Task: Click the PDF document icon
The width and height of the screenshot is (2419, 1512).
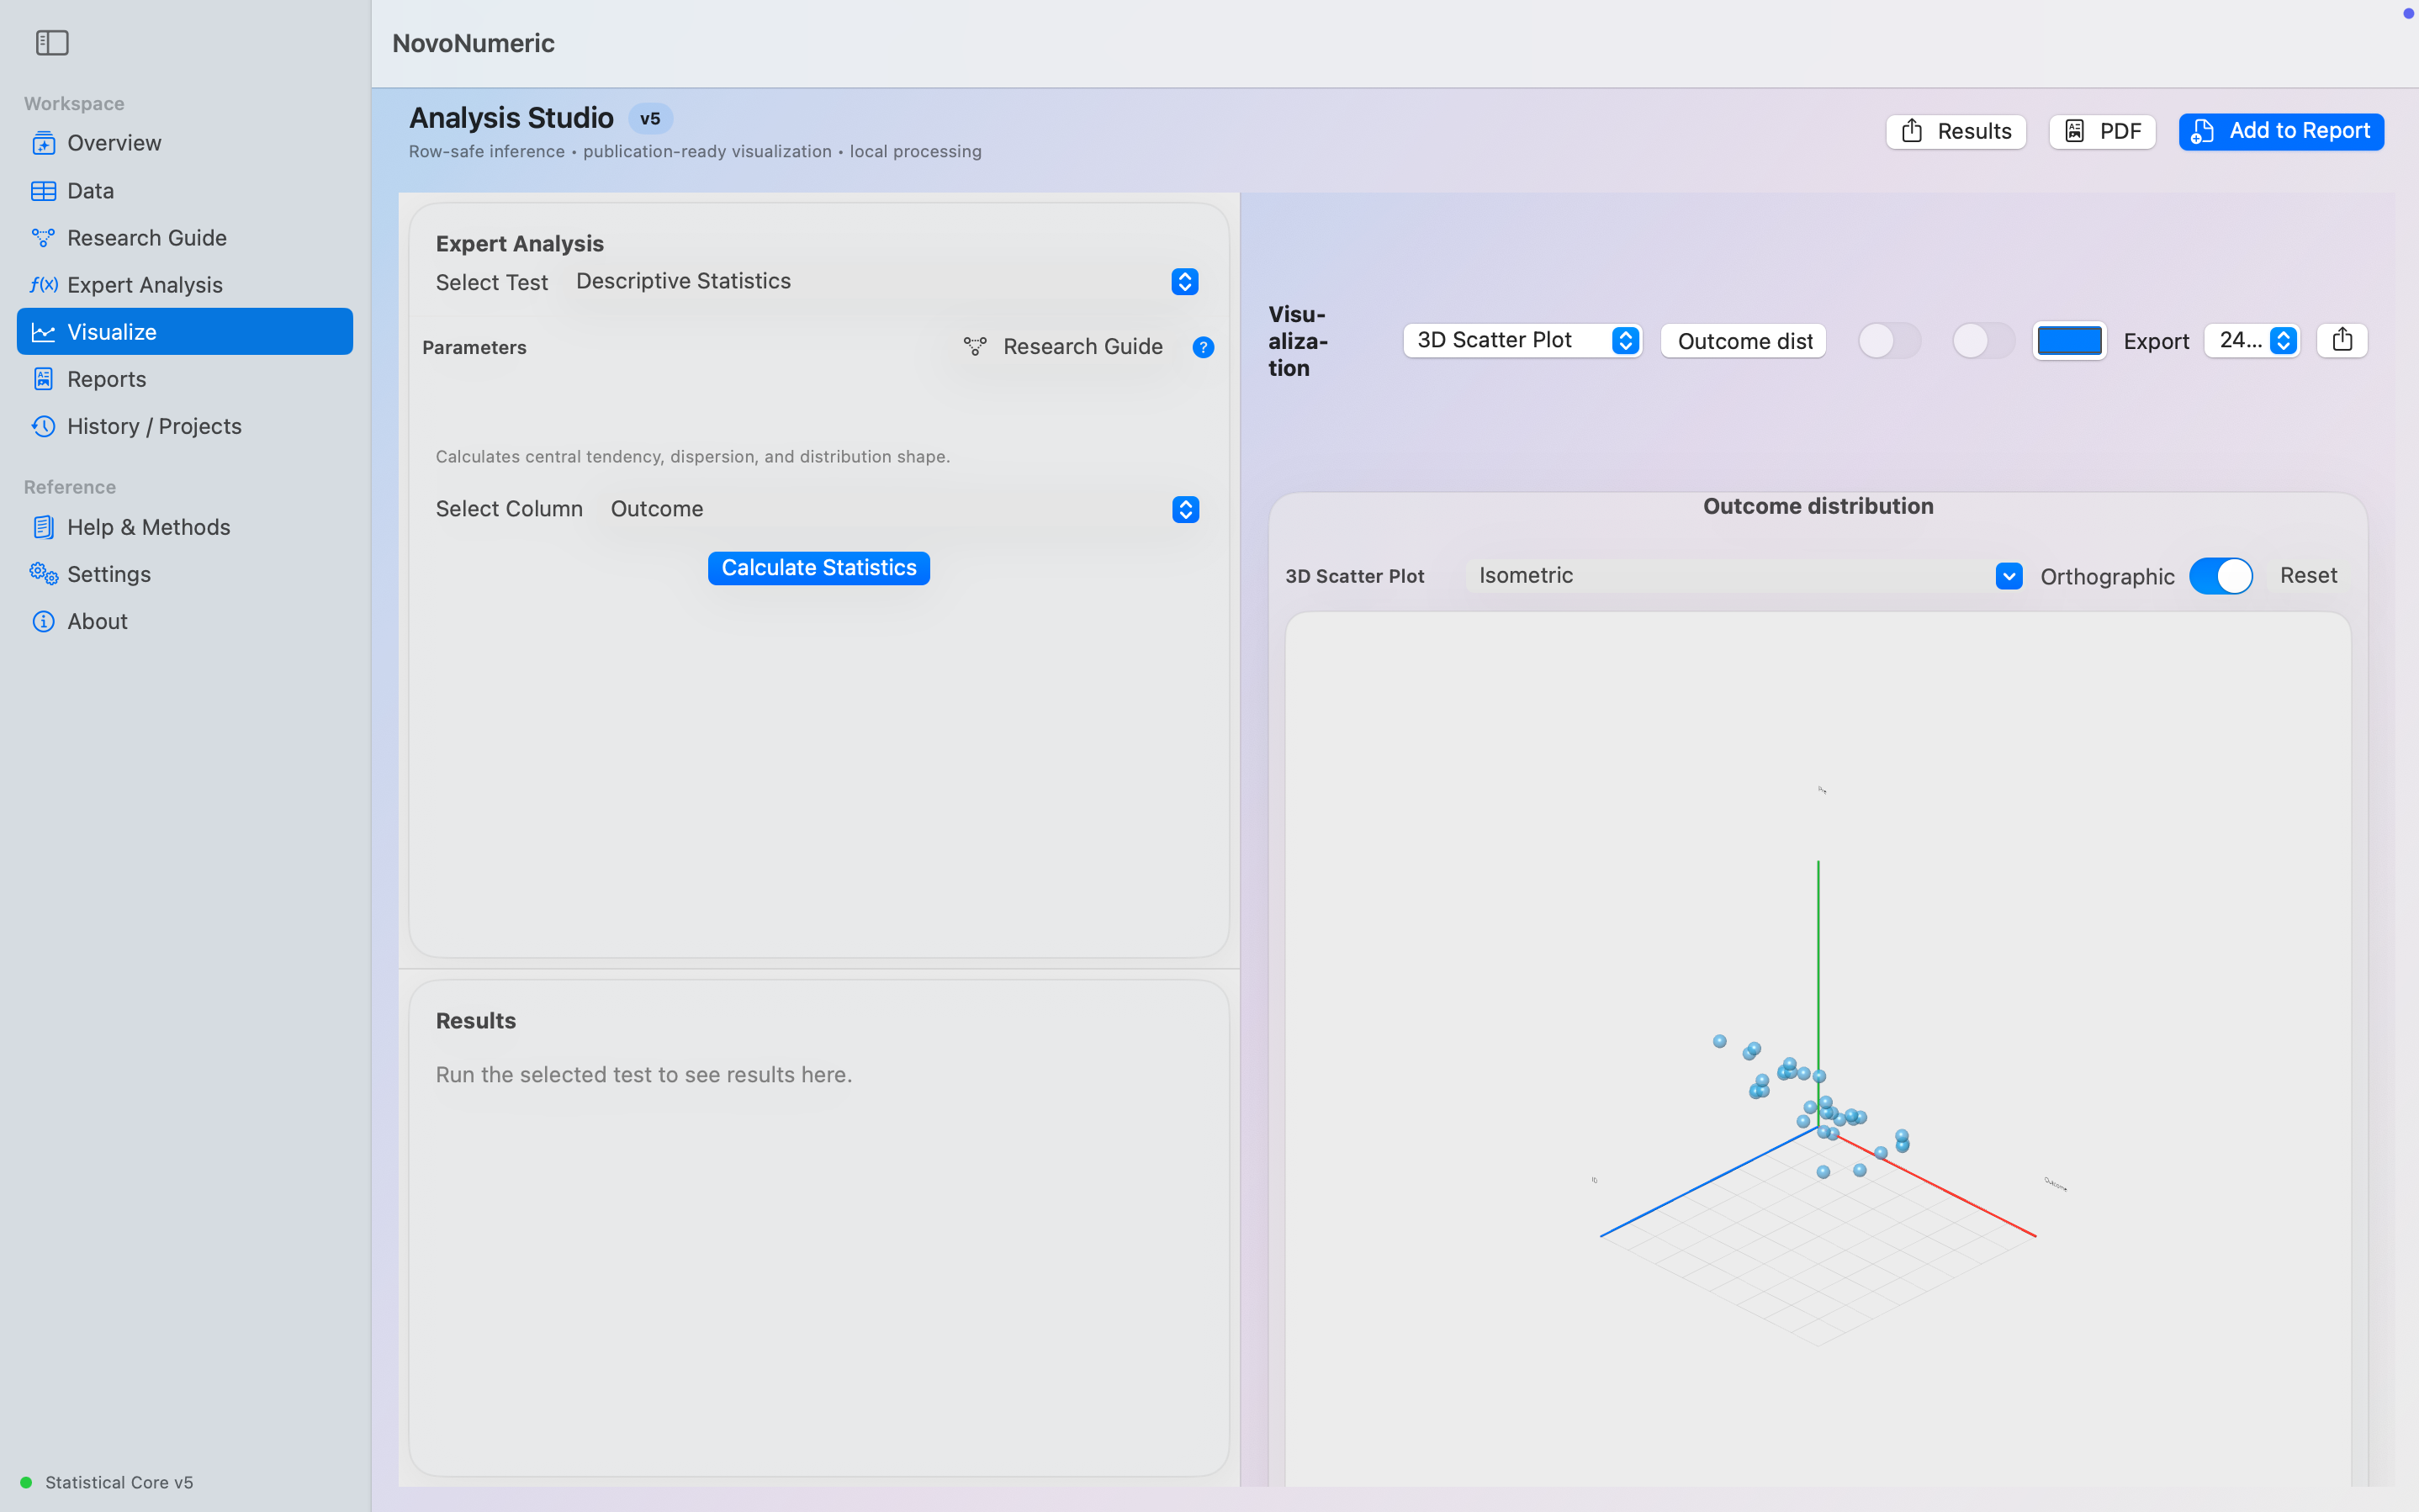Action: click(2075, 131)
